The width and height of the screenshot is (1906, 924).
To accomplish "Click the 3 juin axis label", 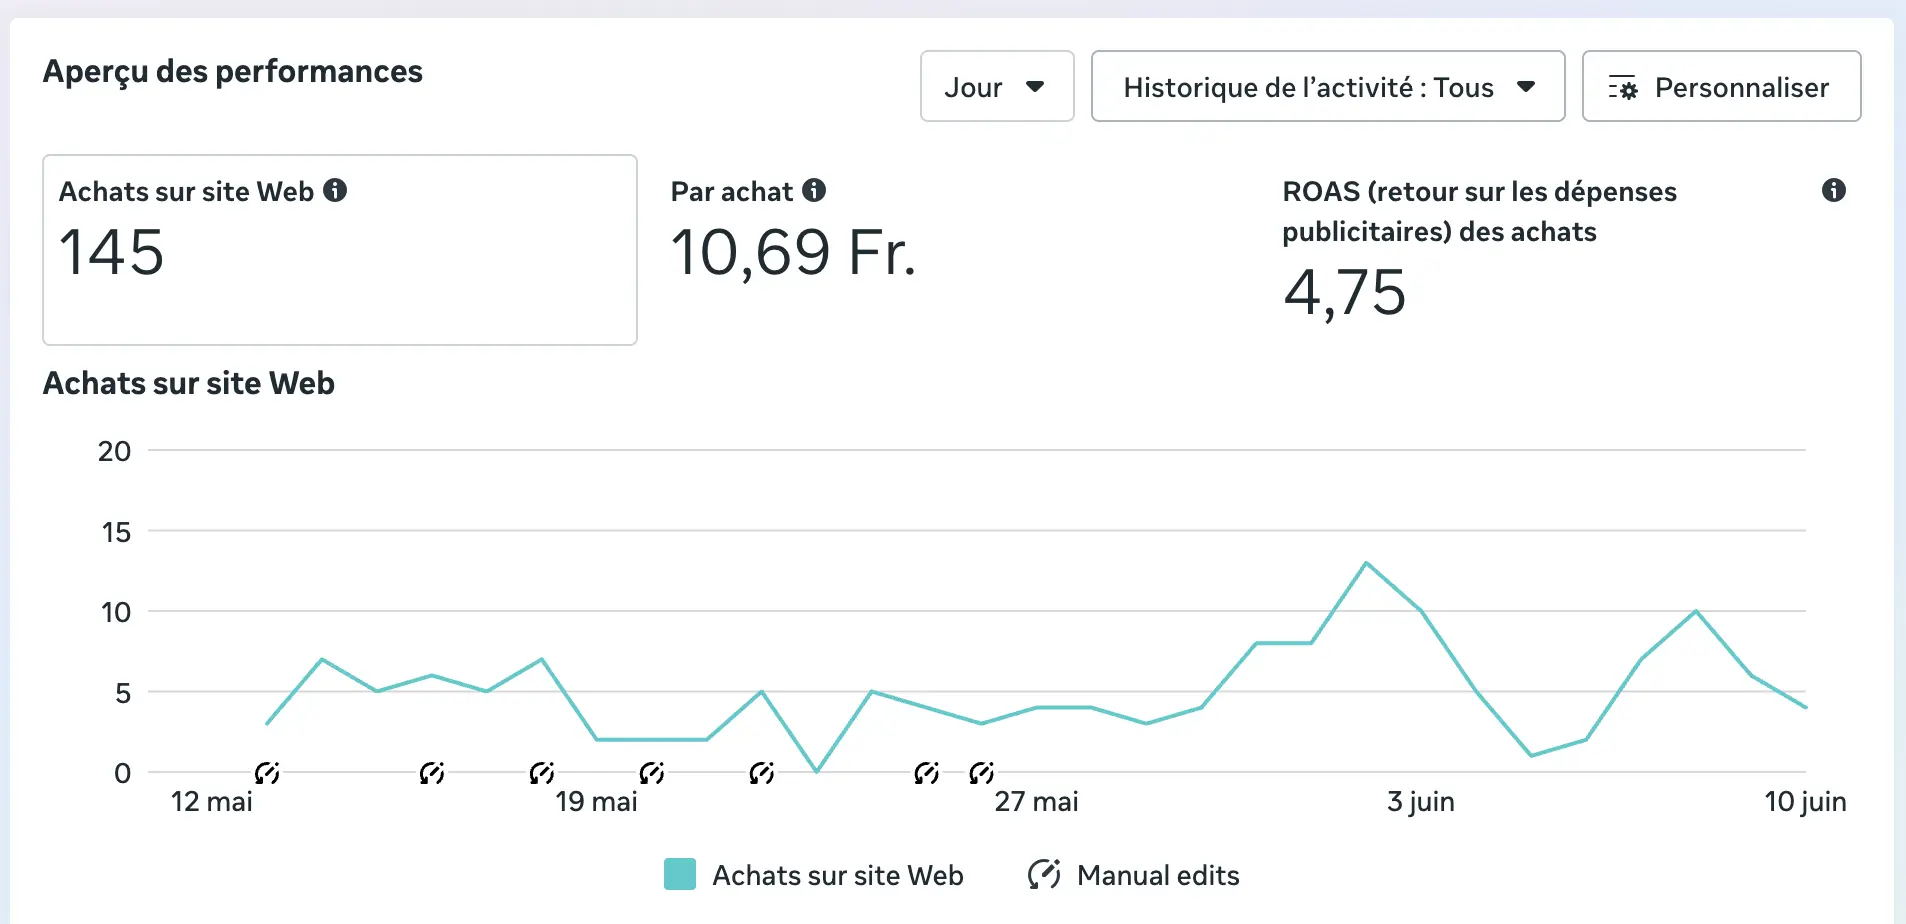I will tap(1420, 802).
